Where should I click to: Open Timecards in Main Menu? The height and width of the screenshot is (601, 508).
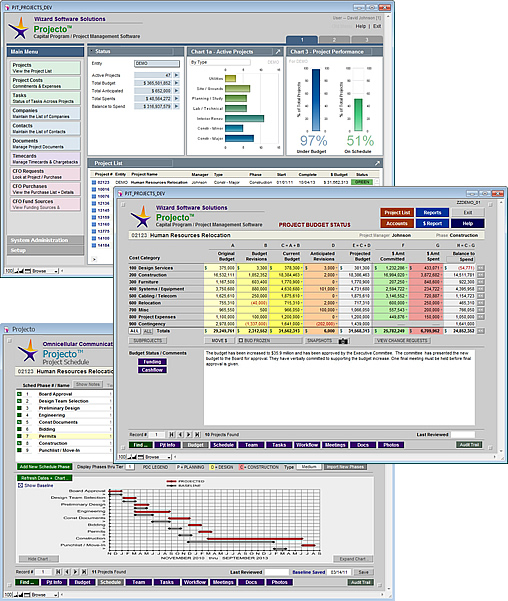tap(45, 159)
